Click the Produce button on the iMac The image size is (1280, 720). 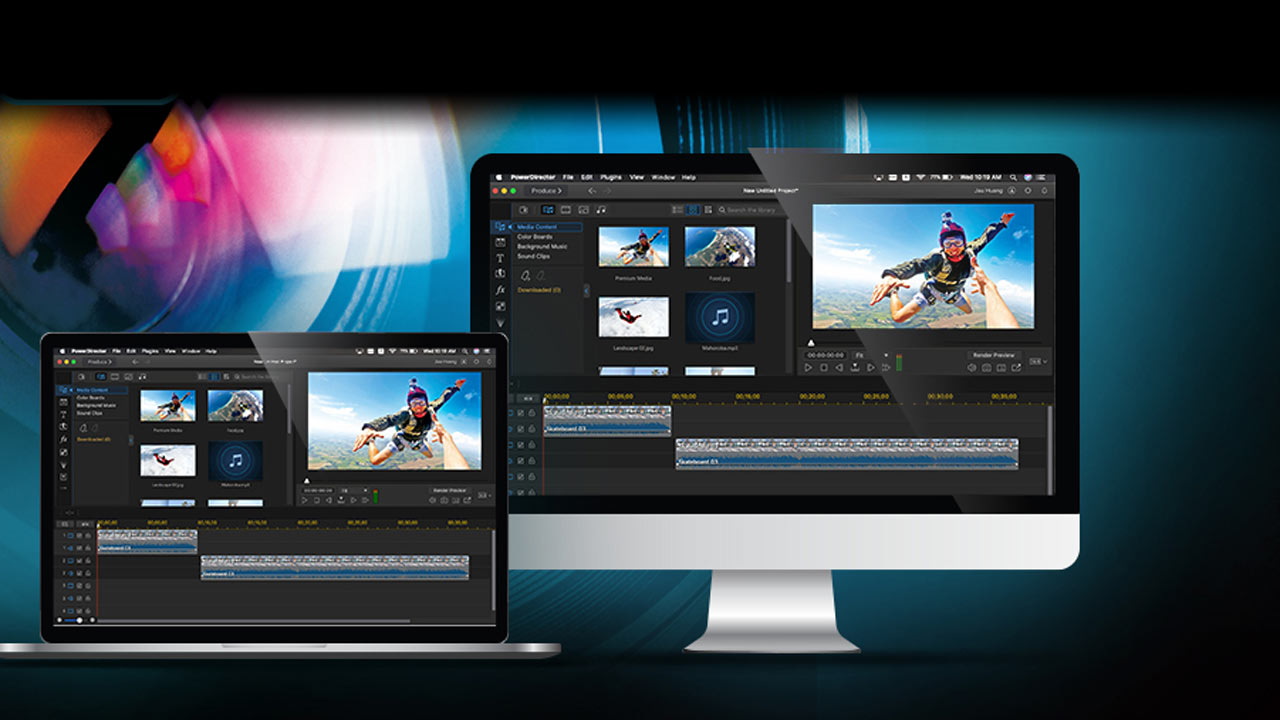coord(546,190)
